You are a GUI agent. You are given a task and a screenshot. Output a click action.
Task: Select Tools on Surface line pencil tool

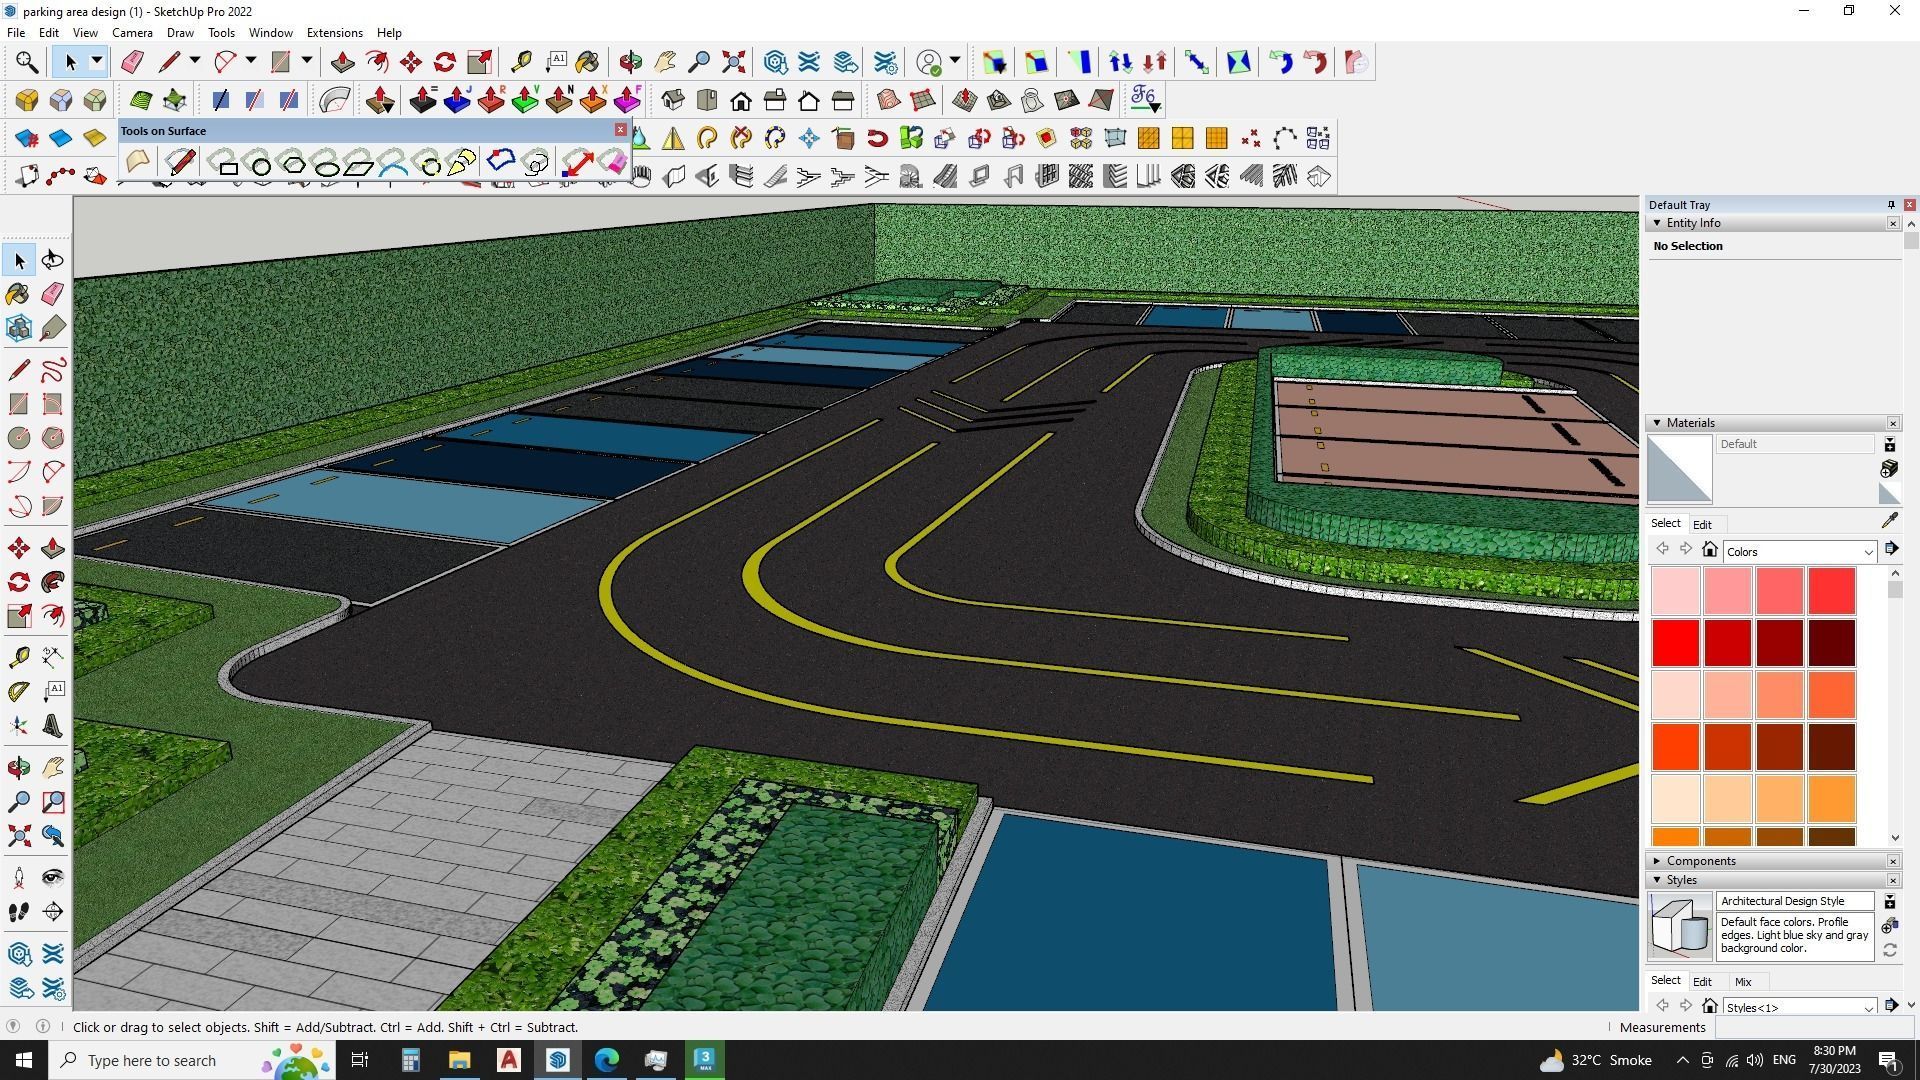pyautogui.click(x=180, y=162)
